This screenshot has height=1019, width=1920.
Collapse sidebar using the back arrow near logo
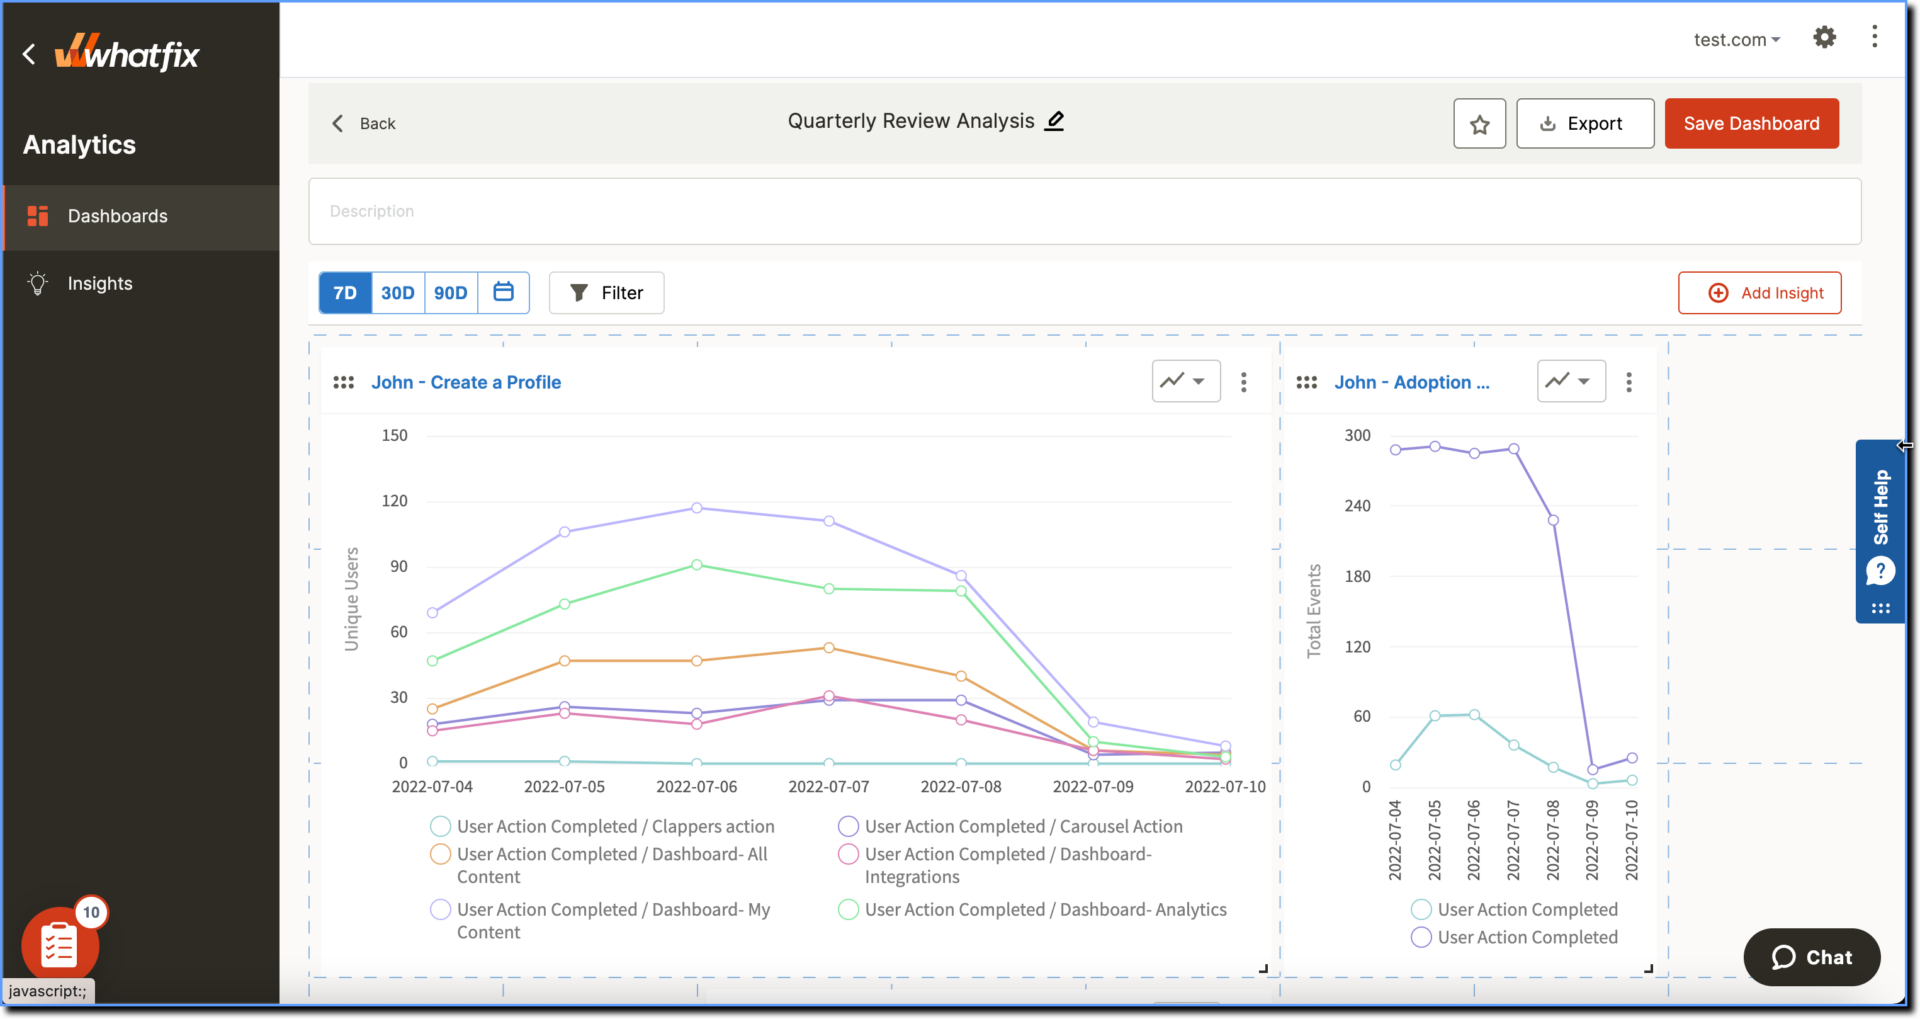(x=29, y=54)
